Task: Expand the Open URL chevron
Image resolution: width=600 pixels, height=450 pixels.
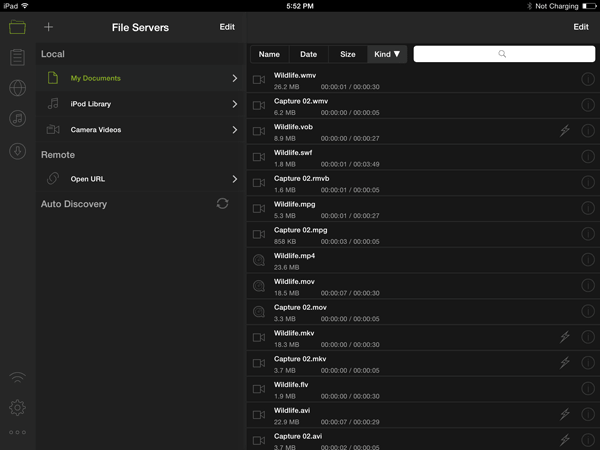Action: pos(235,179)
